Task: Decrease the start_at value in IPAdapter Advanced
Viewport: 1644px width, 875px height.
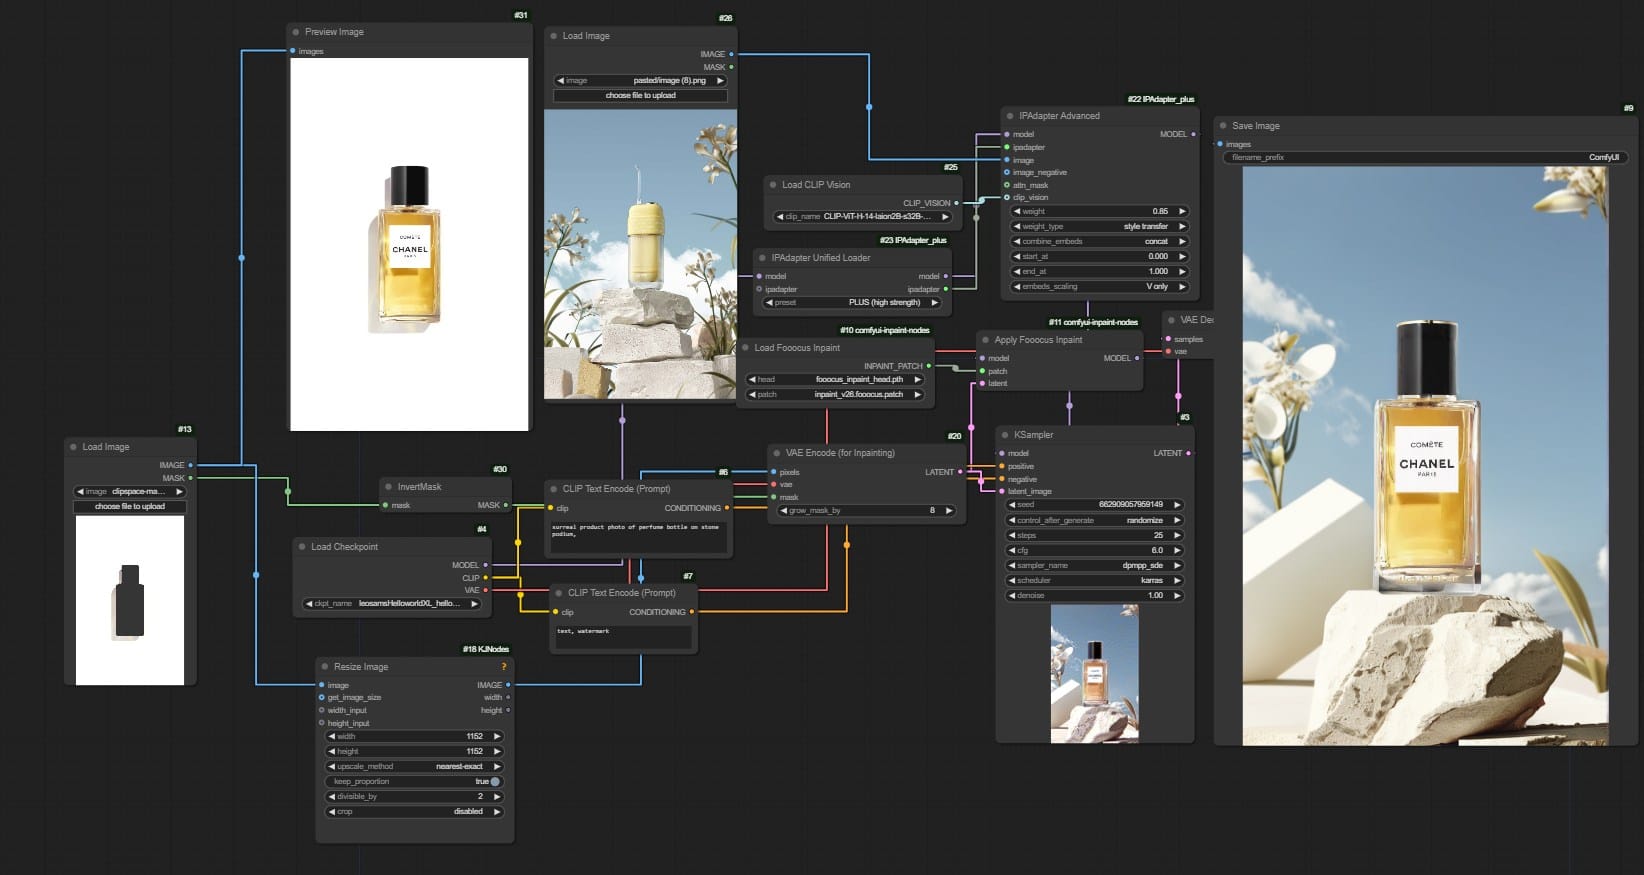Action: [1017, 257]
